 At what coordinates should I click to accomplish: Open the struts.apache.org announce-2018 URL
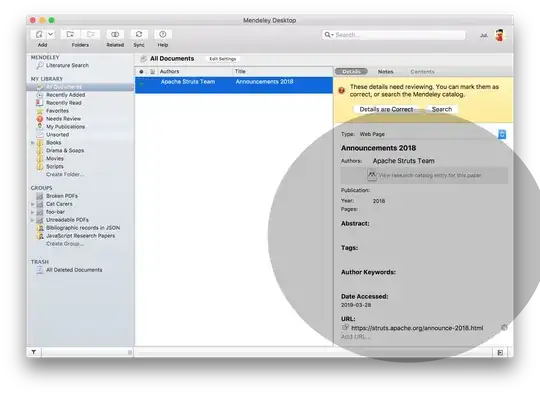coord(417,328)
